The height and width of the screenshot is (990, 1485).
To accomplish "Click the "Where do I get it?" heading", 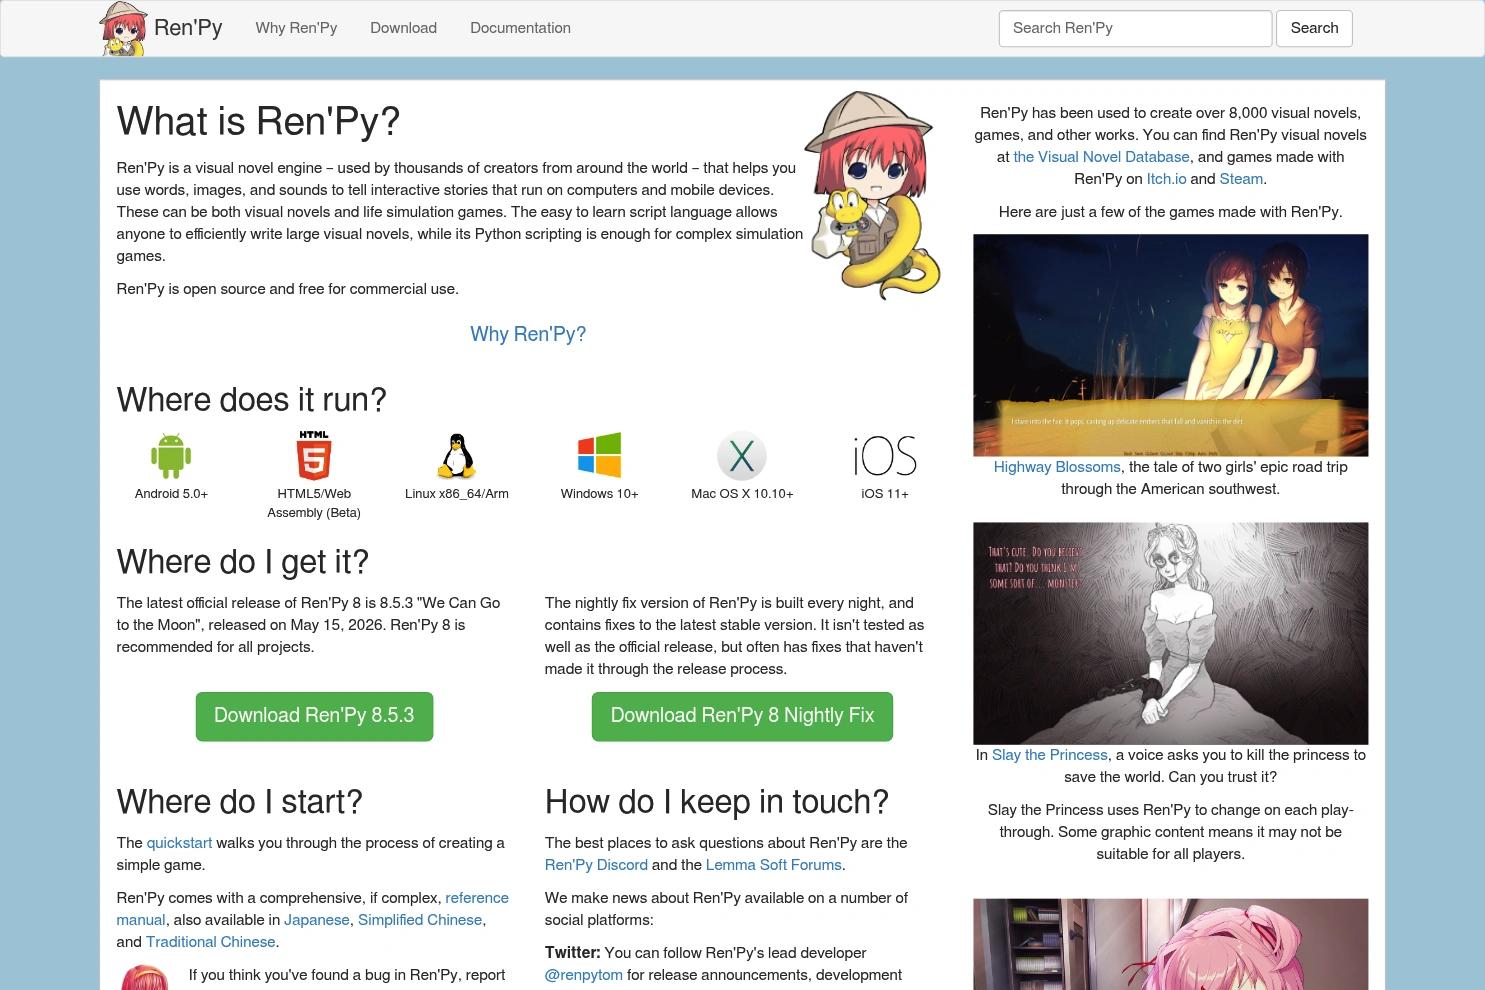I will (x=243, y=562).
